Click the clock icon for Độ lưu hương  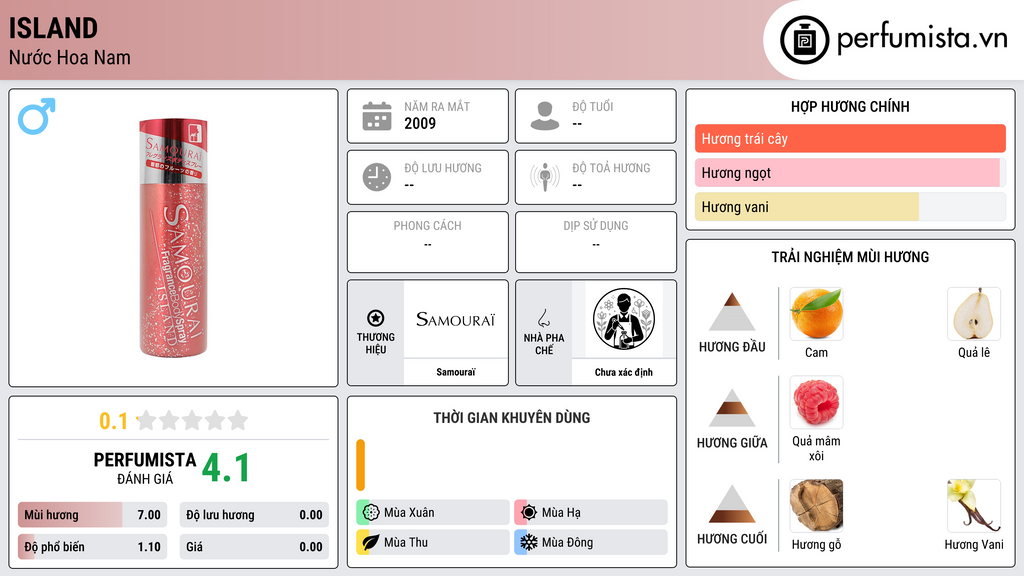point(377,177)
